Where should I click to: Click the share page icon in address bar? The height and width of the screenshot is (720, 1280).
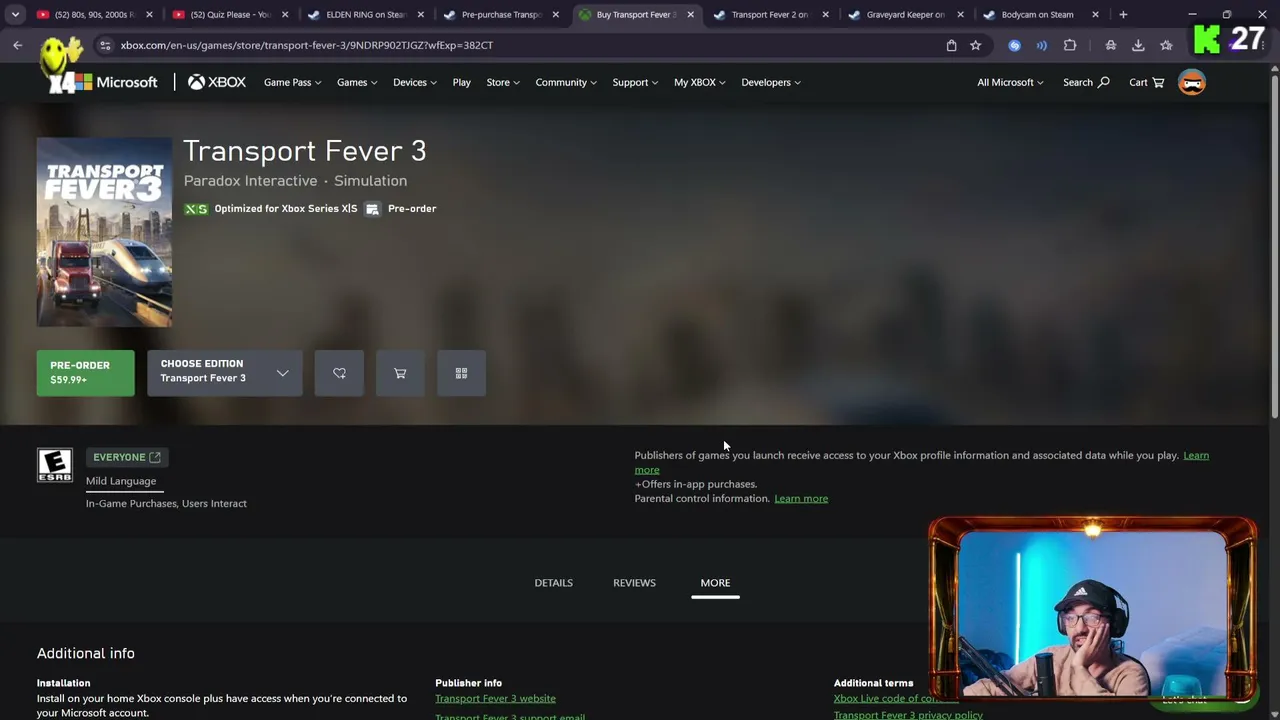(x=951, y=45)
